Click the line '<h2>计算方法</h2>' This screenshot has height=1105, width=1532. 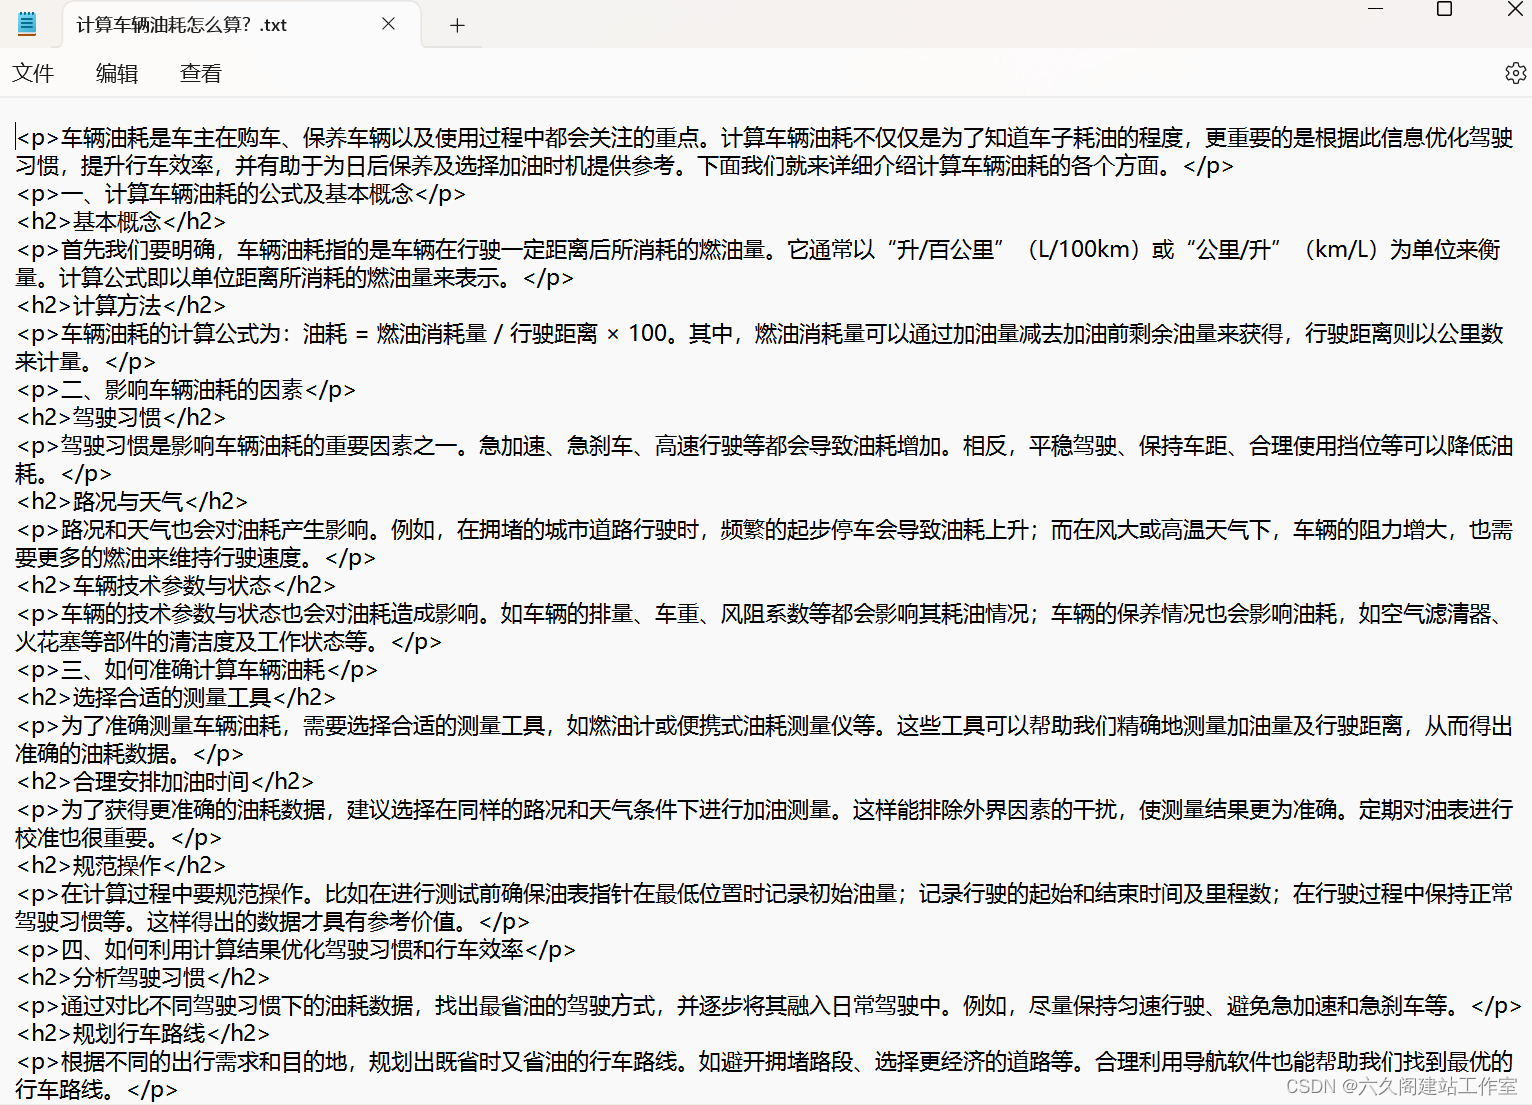tap(121, 306)
